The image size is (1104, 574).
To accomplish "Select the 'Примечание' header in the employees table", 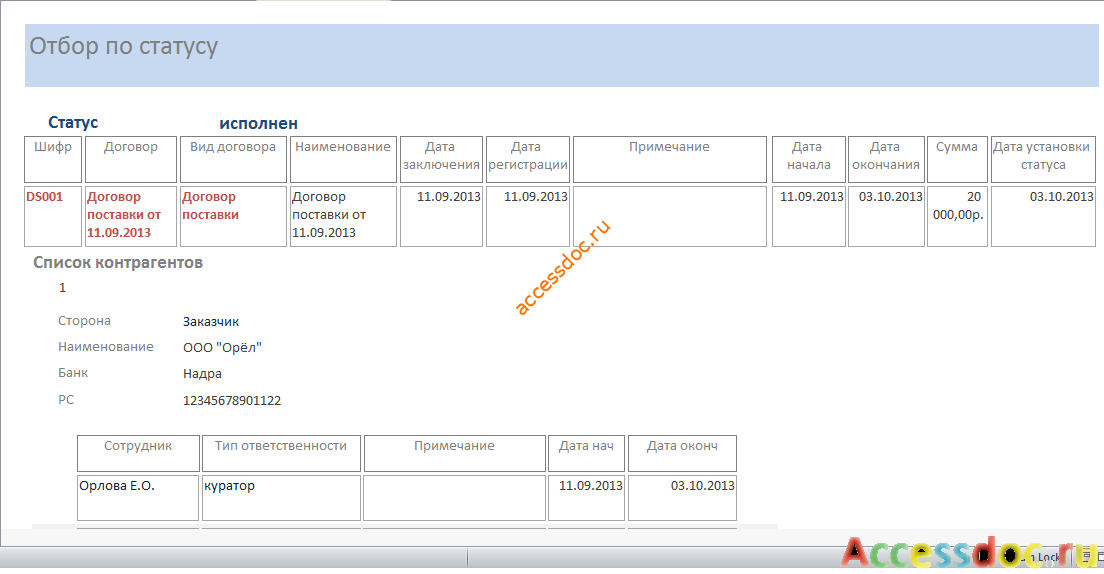I will click(454, 454).
